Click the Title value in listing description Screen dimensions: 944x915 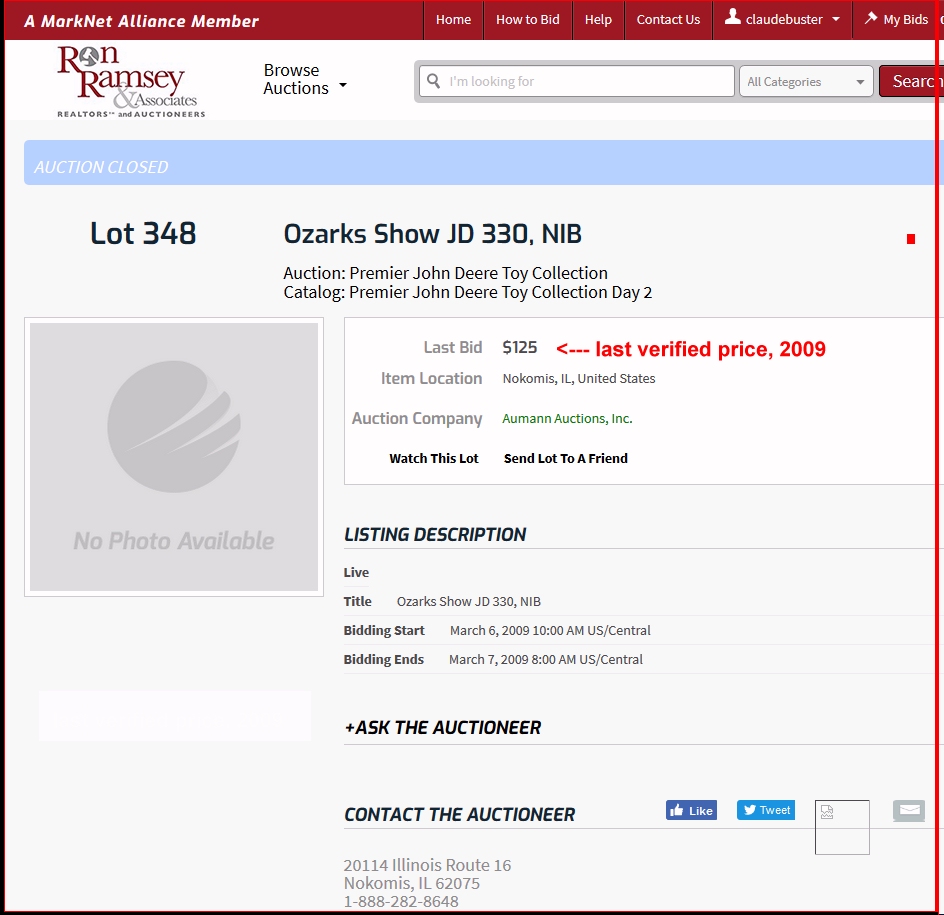468,601
